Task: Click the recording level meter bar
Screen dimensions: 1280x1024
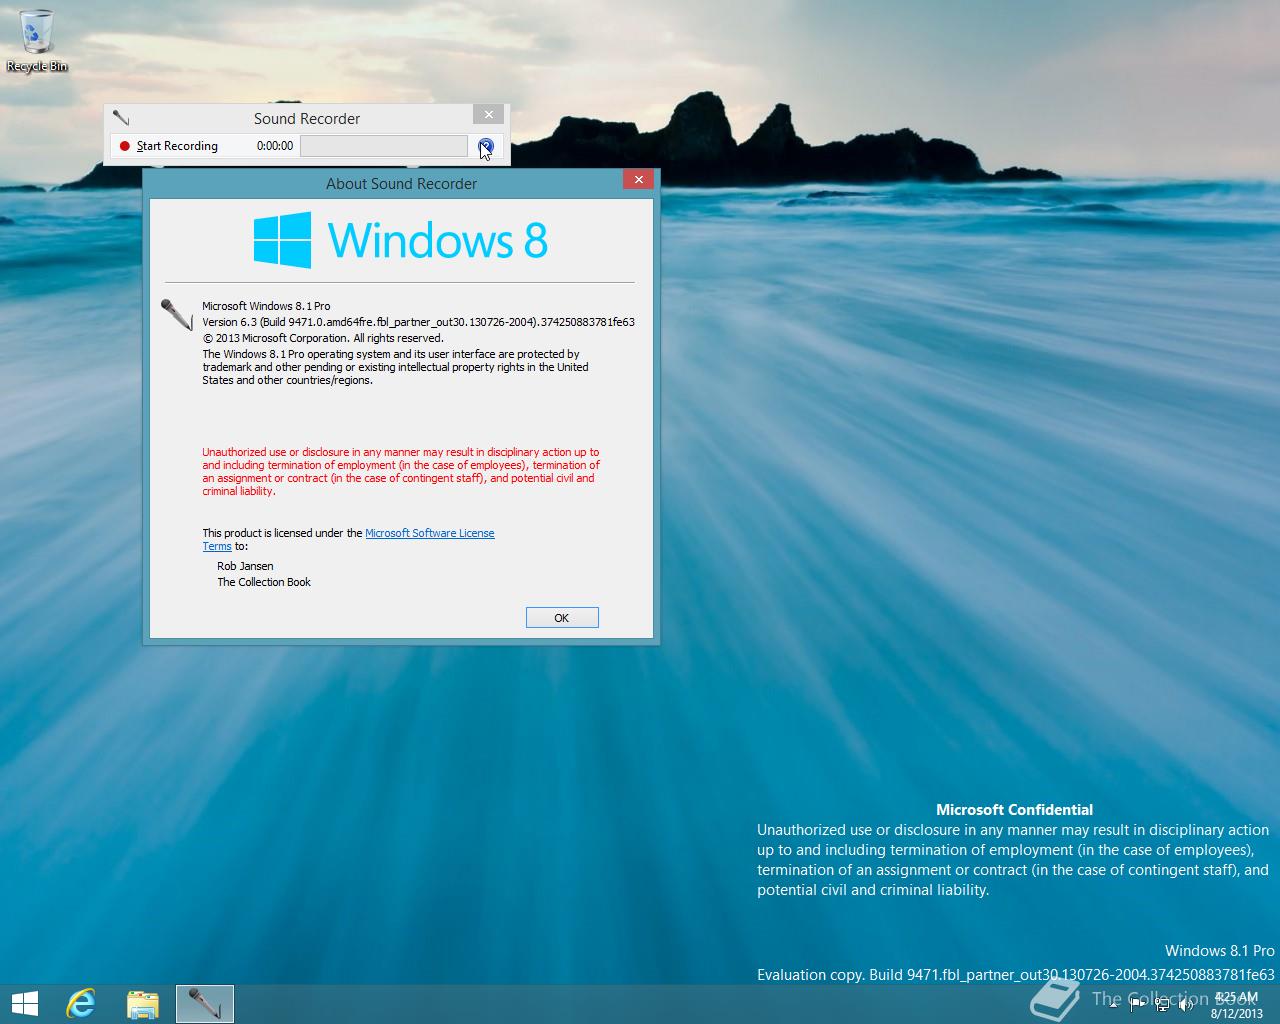Action: click(384, 146)
